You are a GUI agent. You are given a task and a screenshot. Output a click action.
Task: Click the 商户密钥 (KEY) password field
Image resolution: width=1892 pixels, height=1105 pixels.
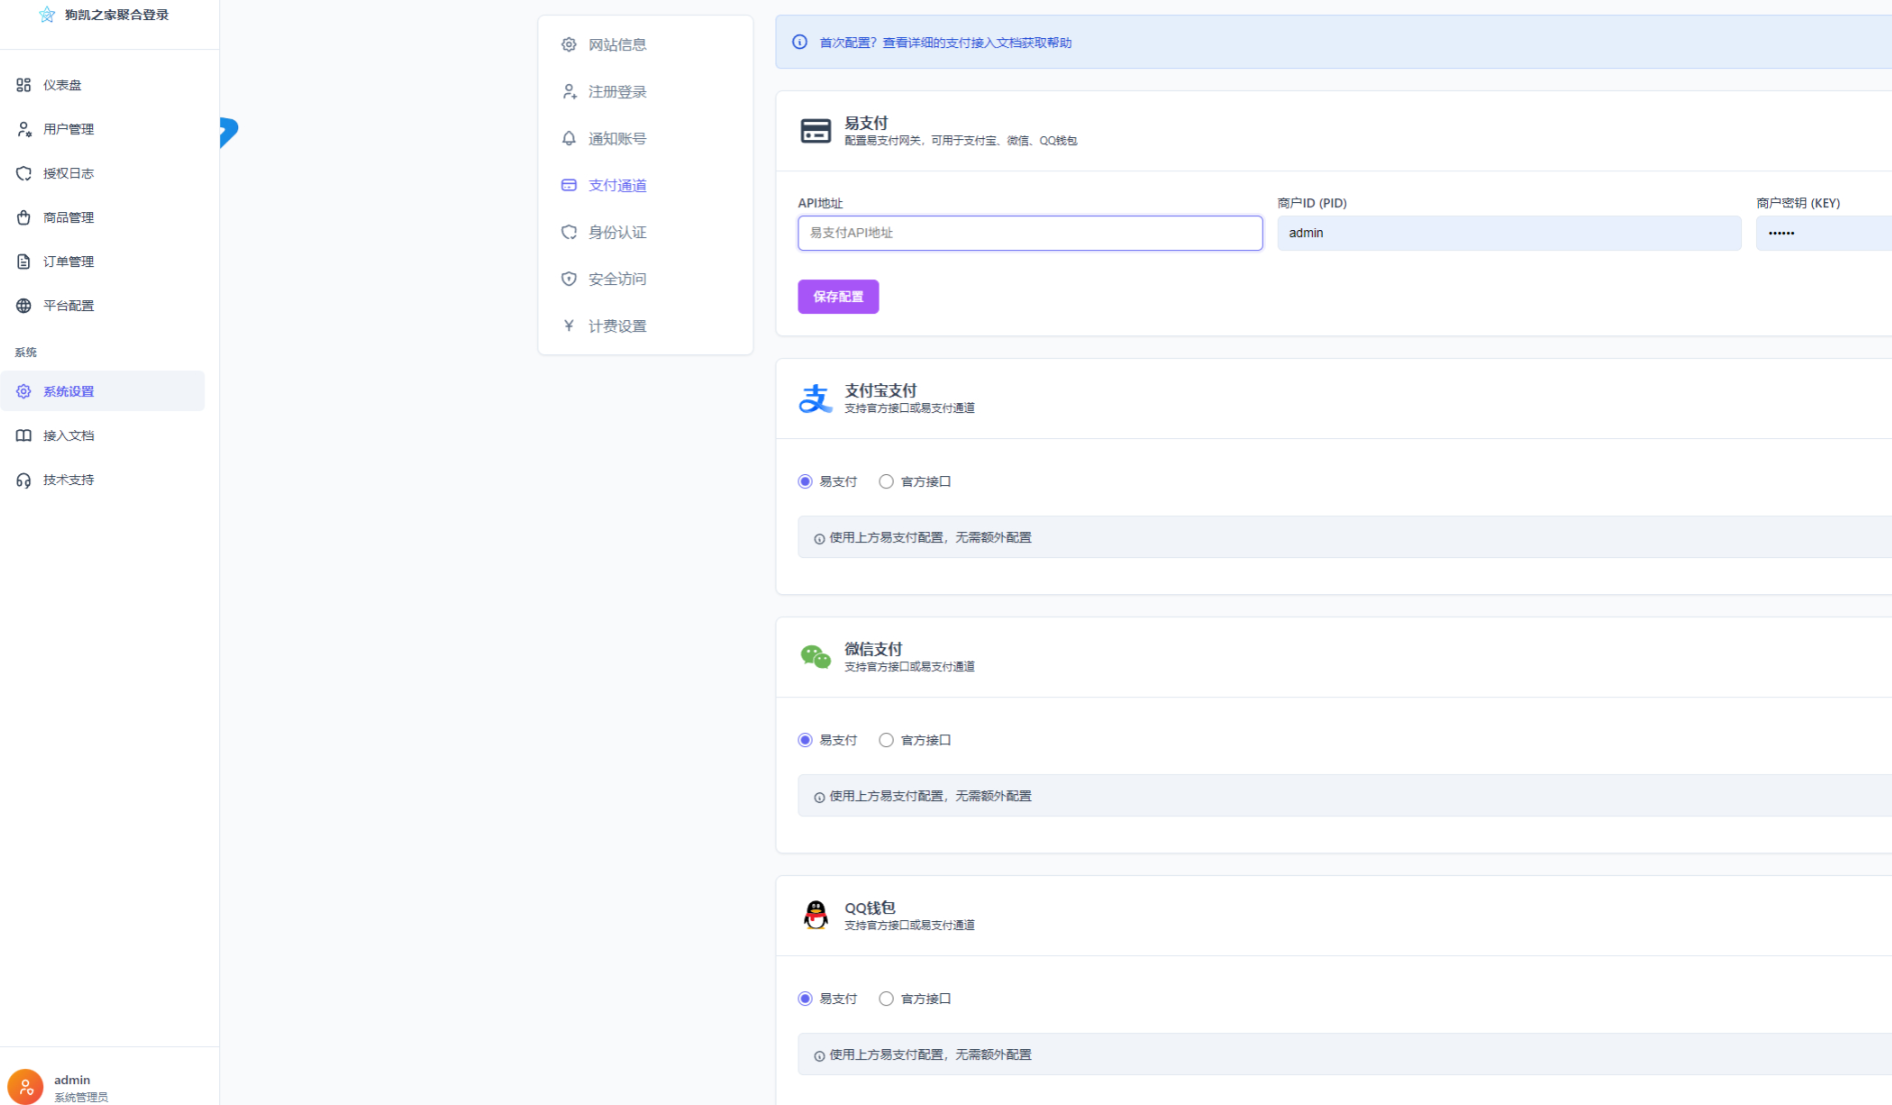pyautogui.click(x=1824, y=233)
